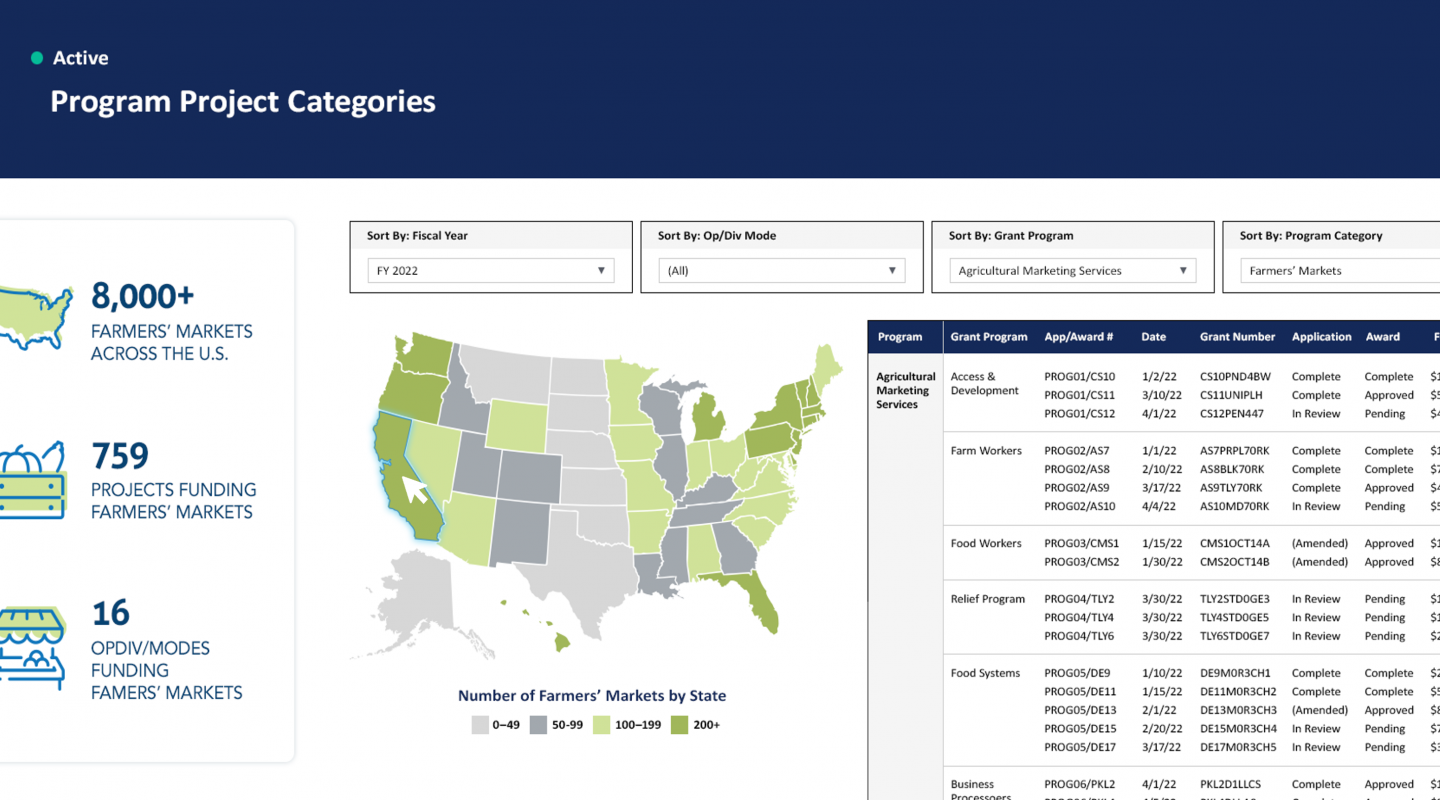This screenshot has width=1440, height=800.
Task: Sort by the Date column header
Action: pyautogui.click(x=1153, y=337)
